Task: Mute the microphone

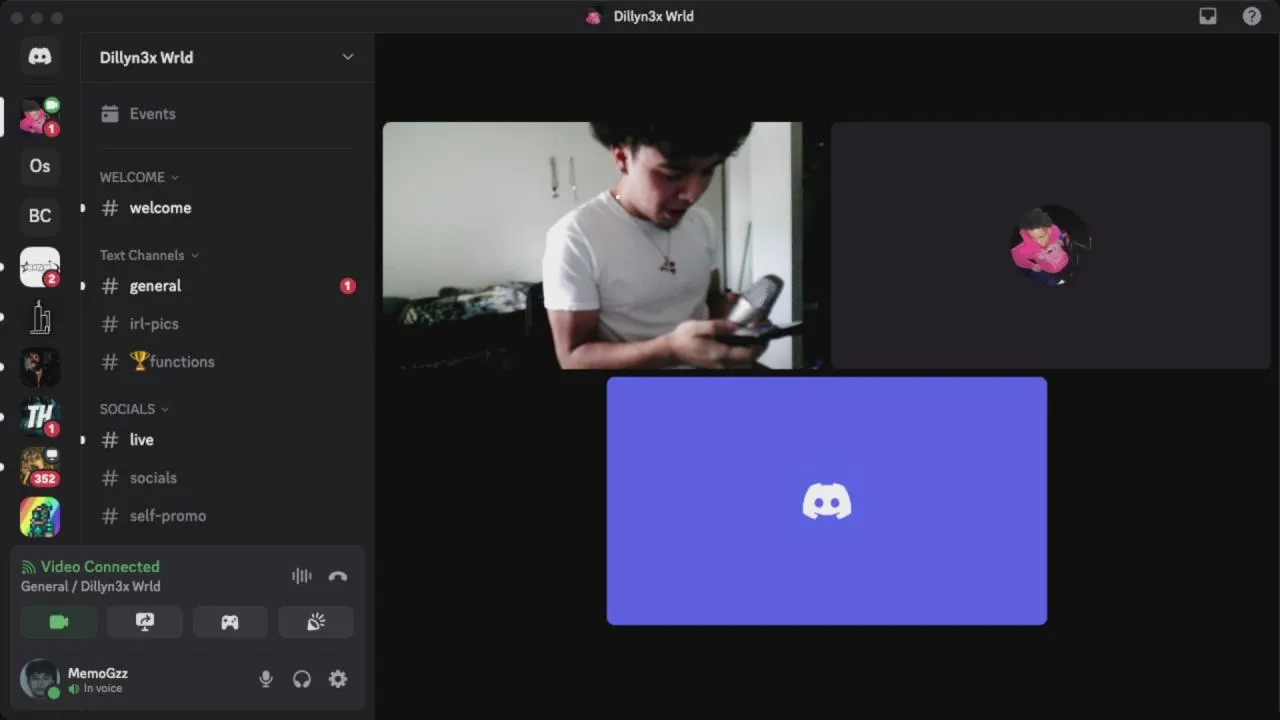Action: (x=266, y=679)
